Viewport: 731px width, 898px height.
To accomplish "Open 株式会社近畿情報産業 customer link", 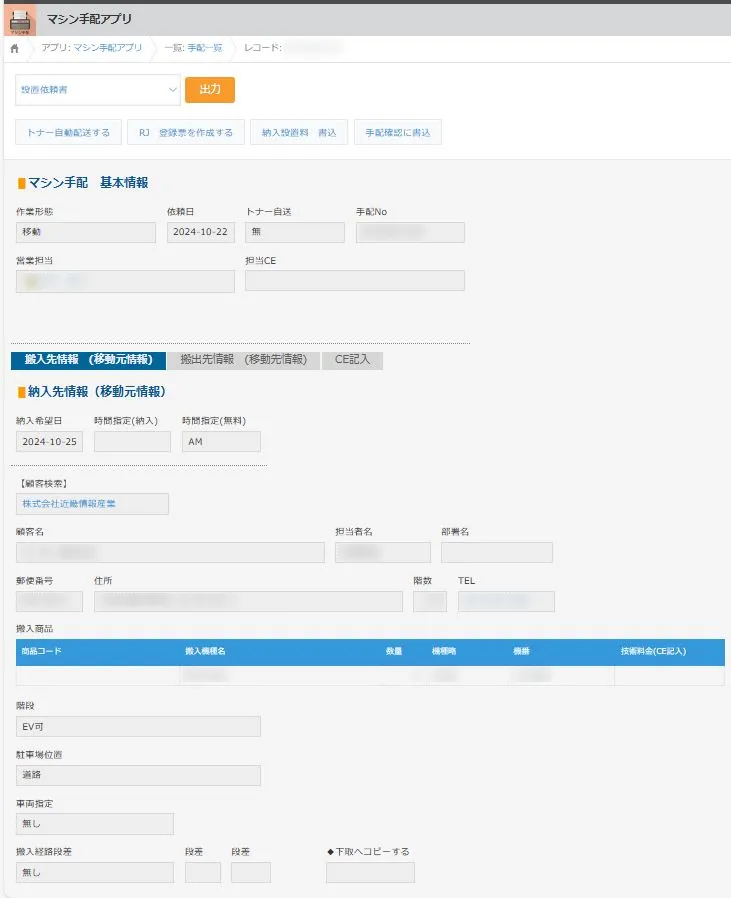I will 92,504.
